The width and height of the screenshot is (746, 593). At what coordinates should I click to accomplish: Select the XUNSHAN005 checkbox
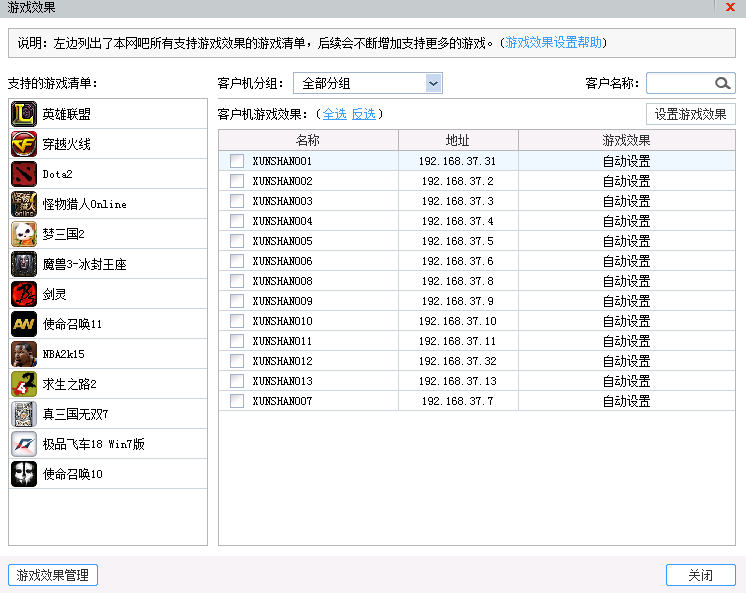click(237, 241)
